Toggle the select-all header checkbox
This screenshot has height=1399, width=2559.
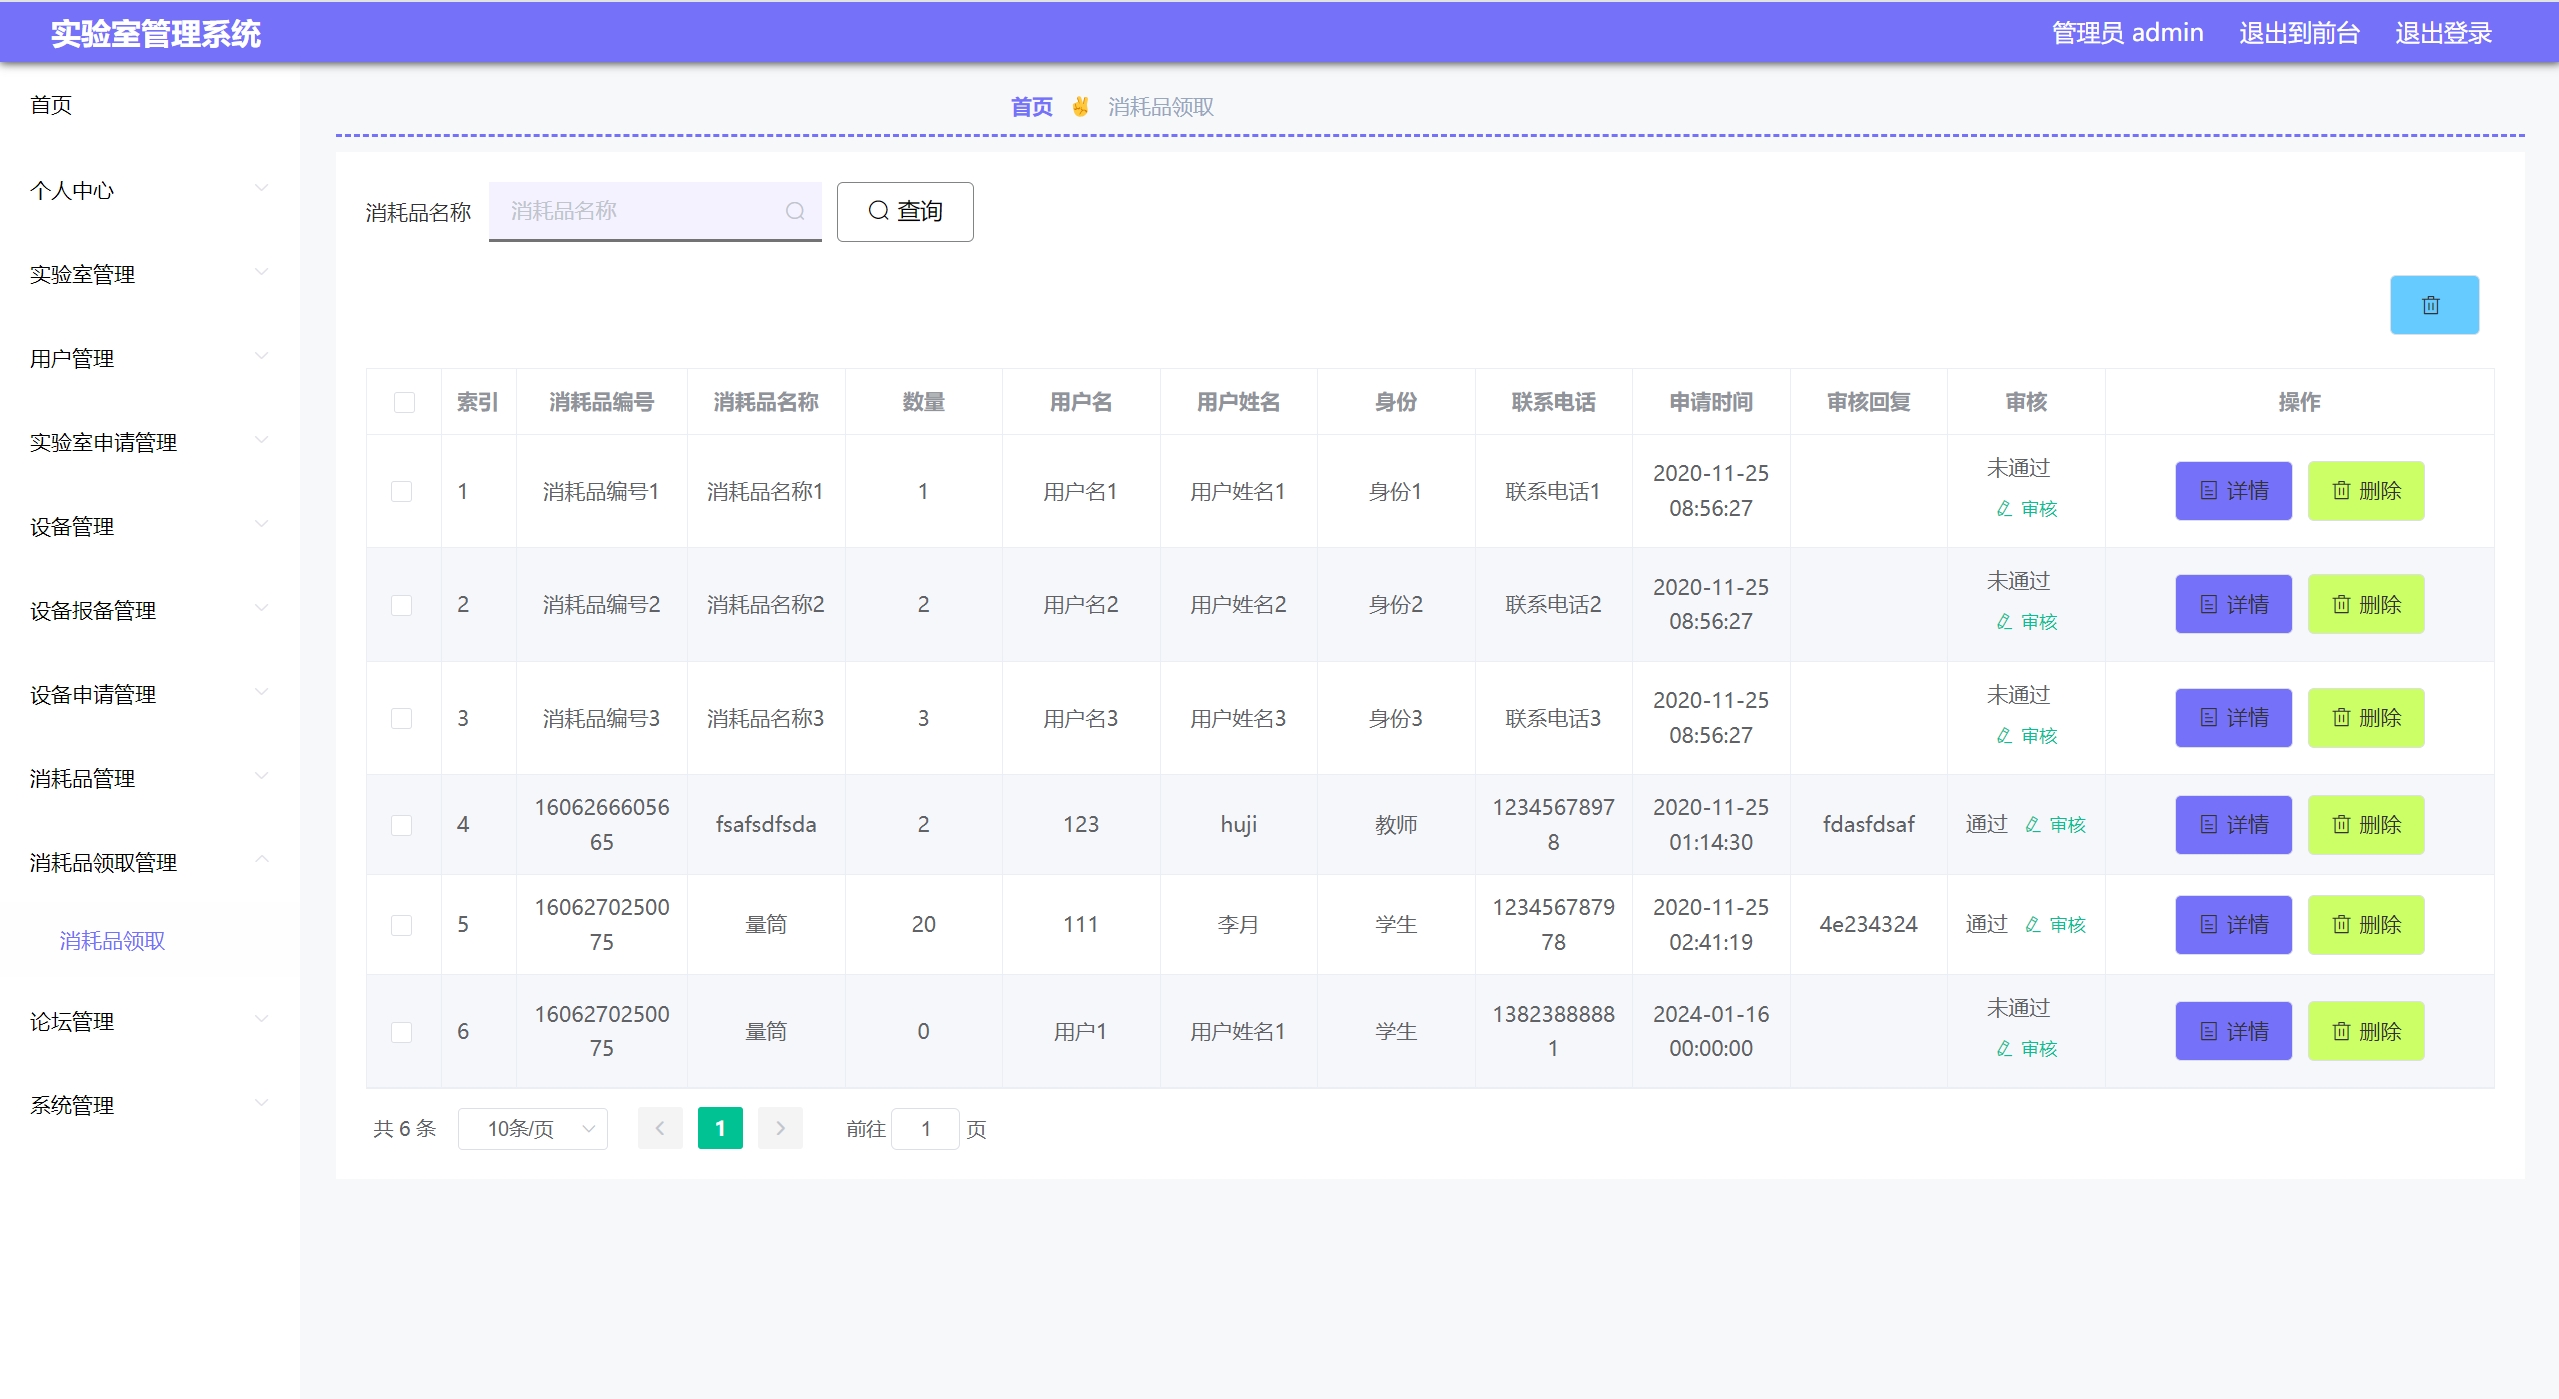click(404, 402)
